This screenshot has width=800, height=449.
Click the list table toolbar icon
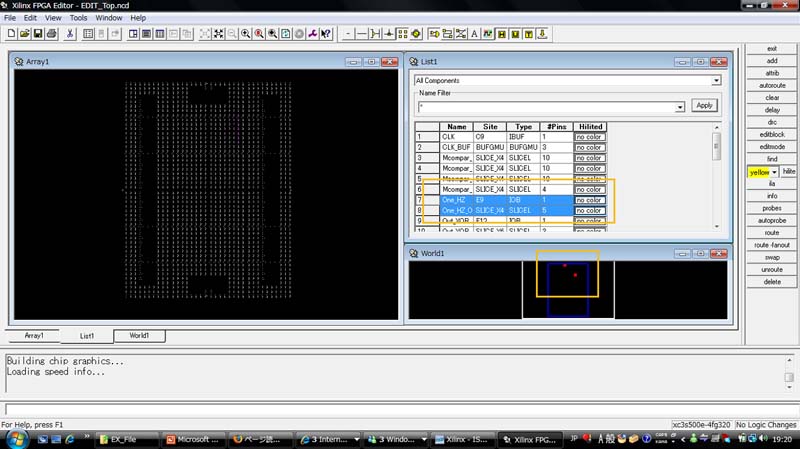tap(88, 34)
